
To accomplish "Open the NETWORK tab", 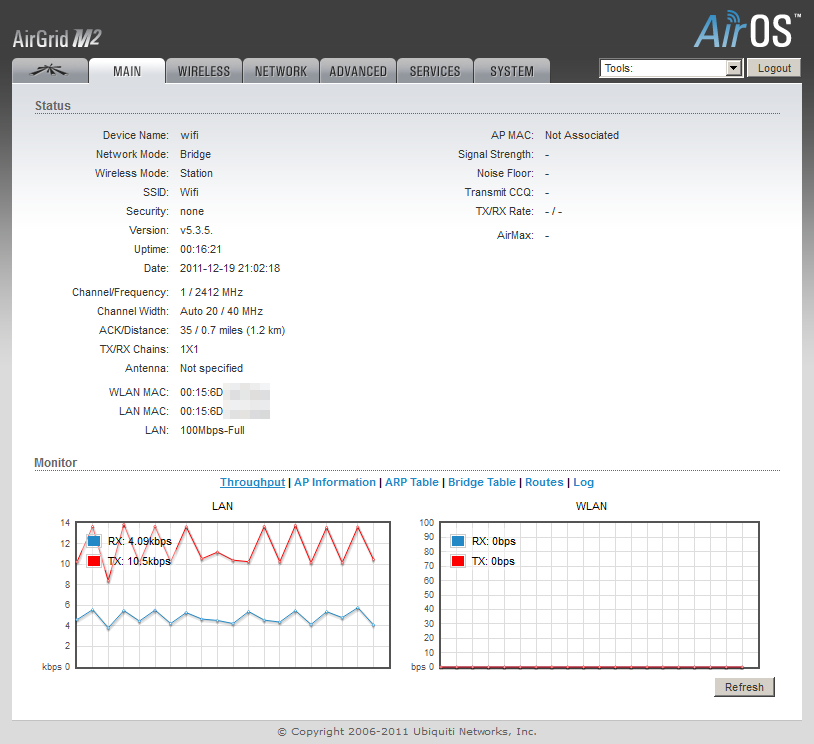I will pyautogui.click(x=281, y=71).
